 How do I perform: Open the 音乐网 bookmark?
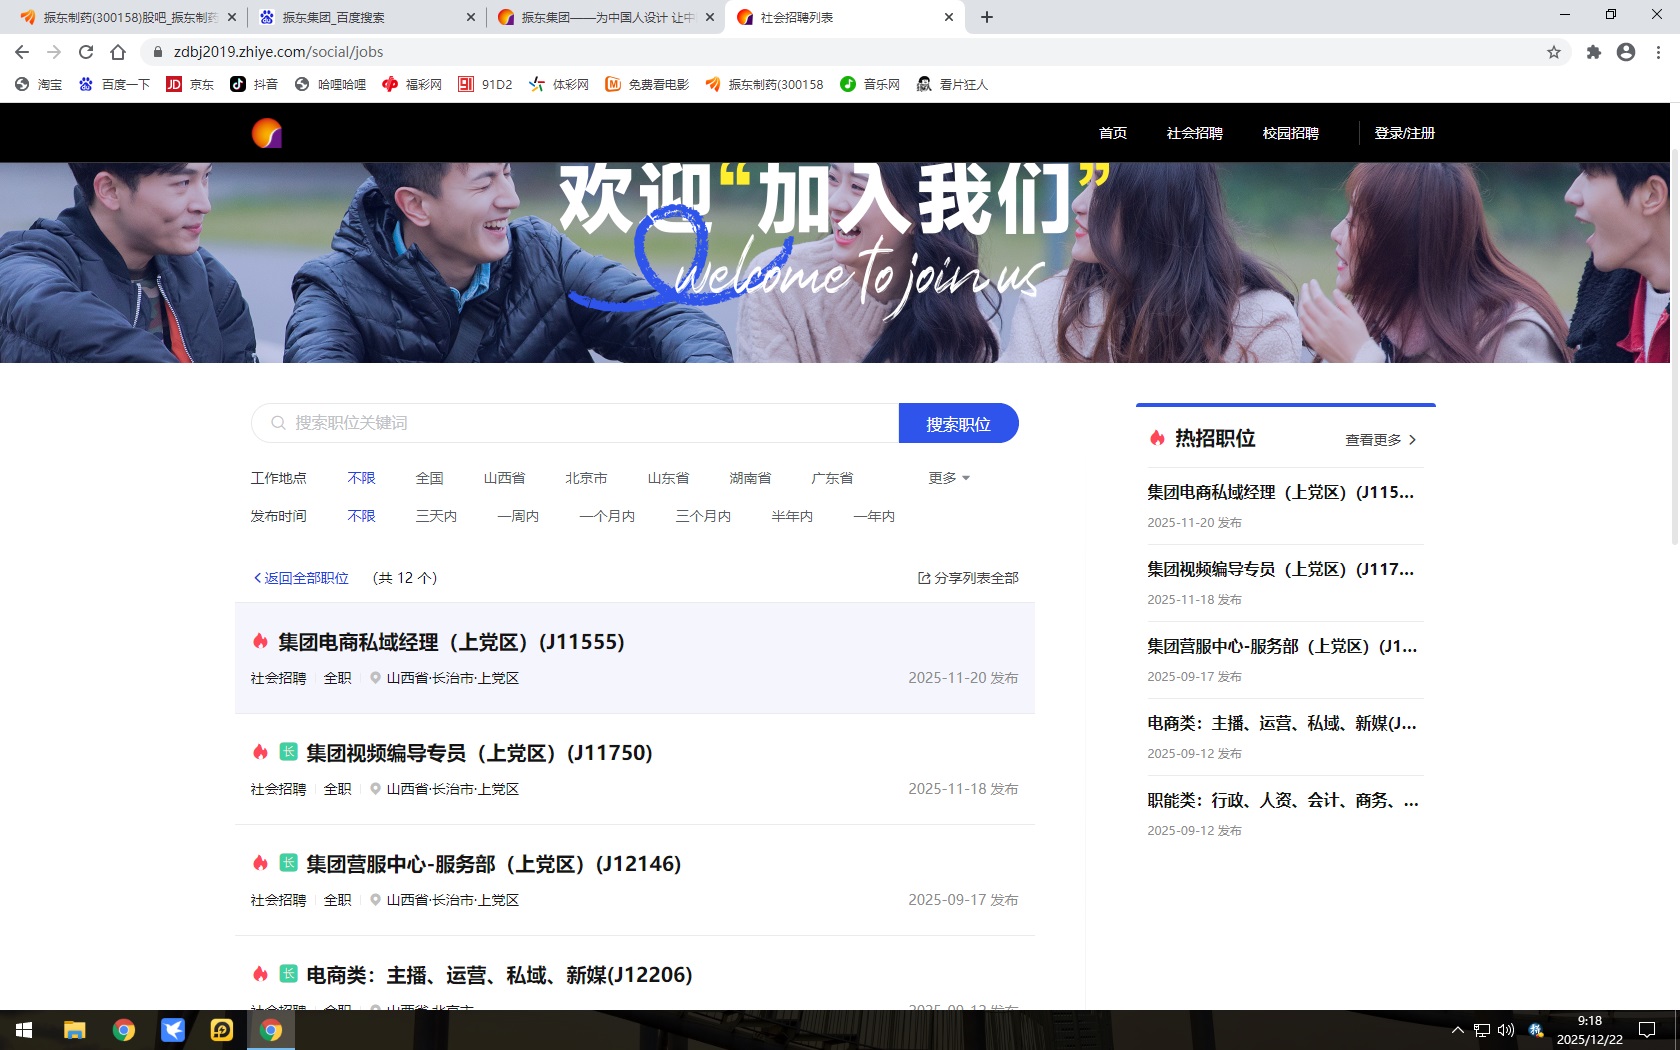(x=870, y=84)
